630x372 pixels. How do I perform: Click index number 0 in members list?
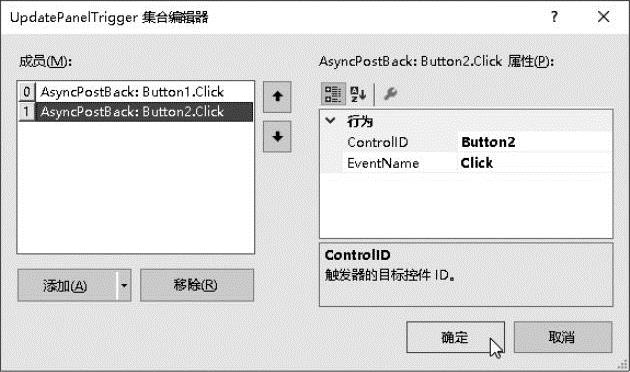(x=27, y=92)
